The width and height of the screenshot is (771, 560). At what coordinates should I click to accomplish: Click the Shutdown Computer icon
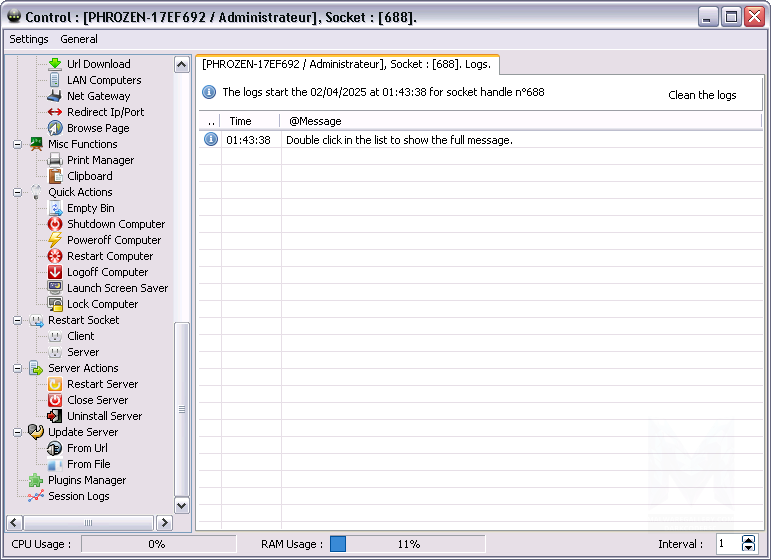click(55, 224)
